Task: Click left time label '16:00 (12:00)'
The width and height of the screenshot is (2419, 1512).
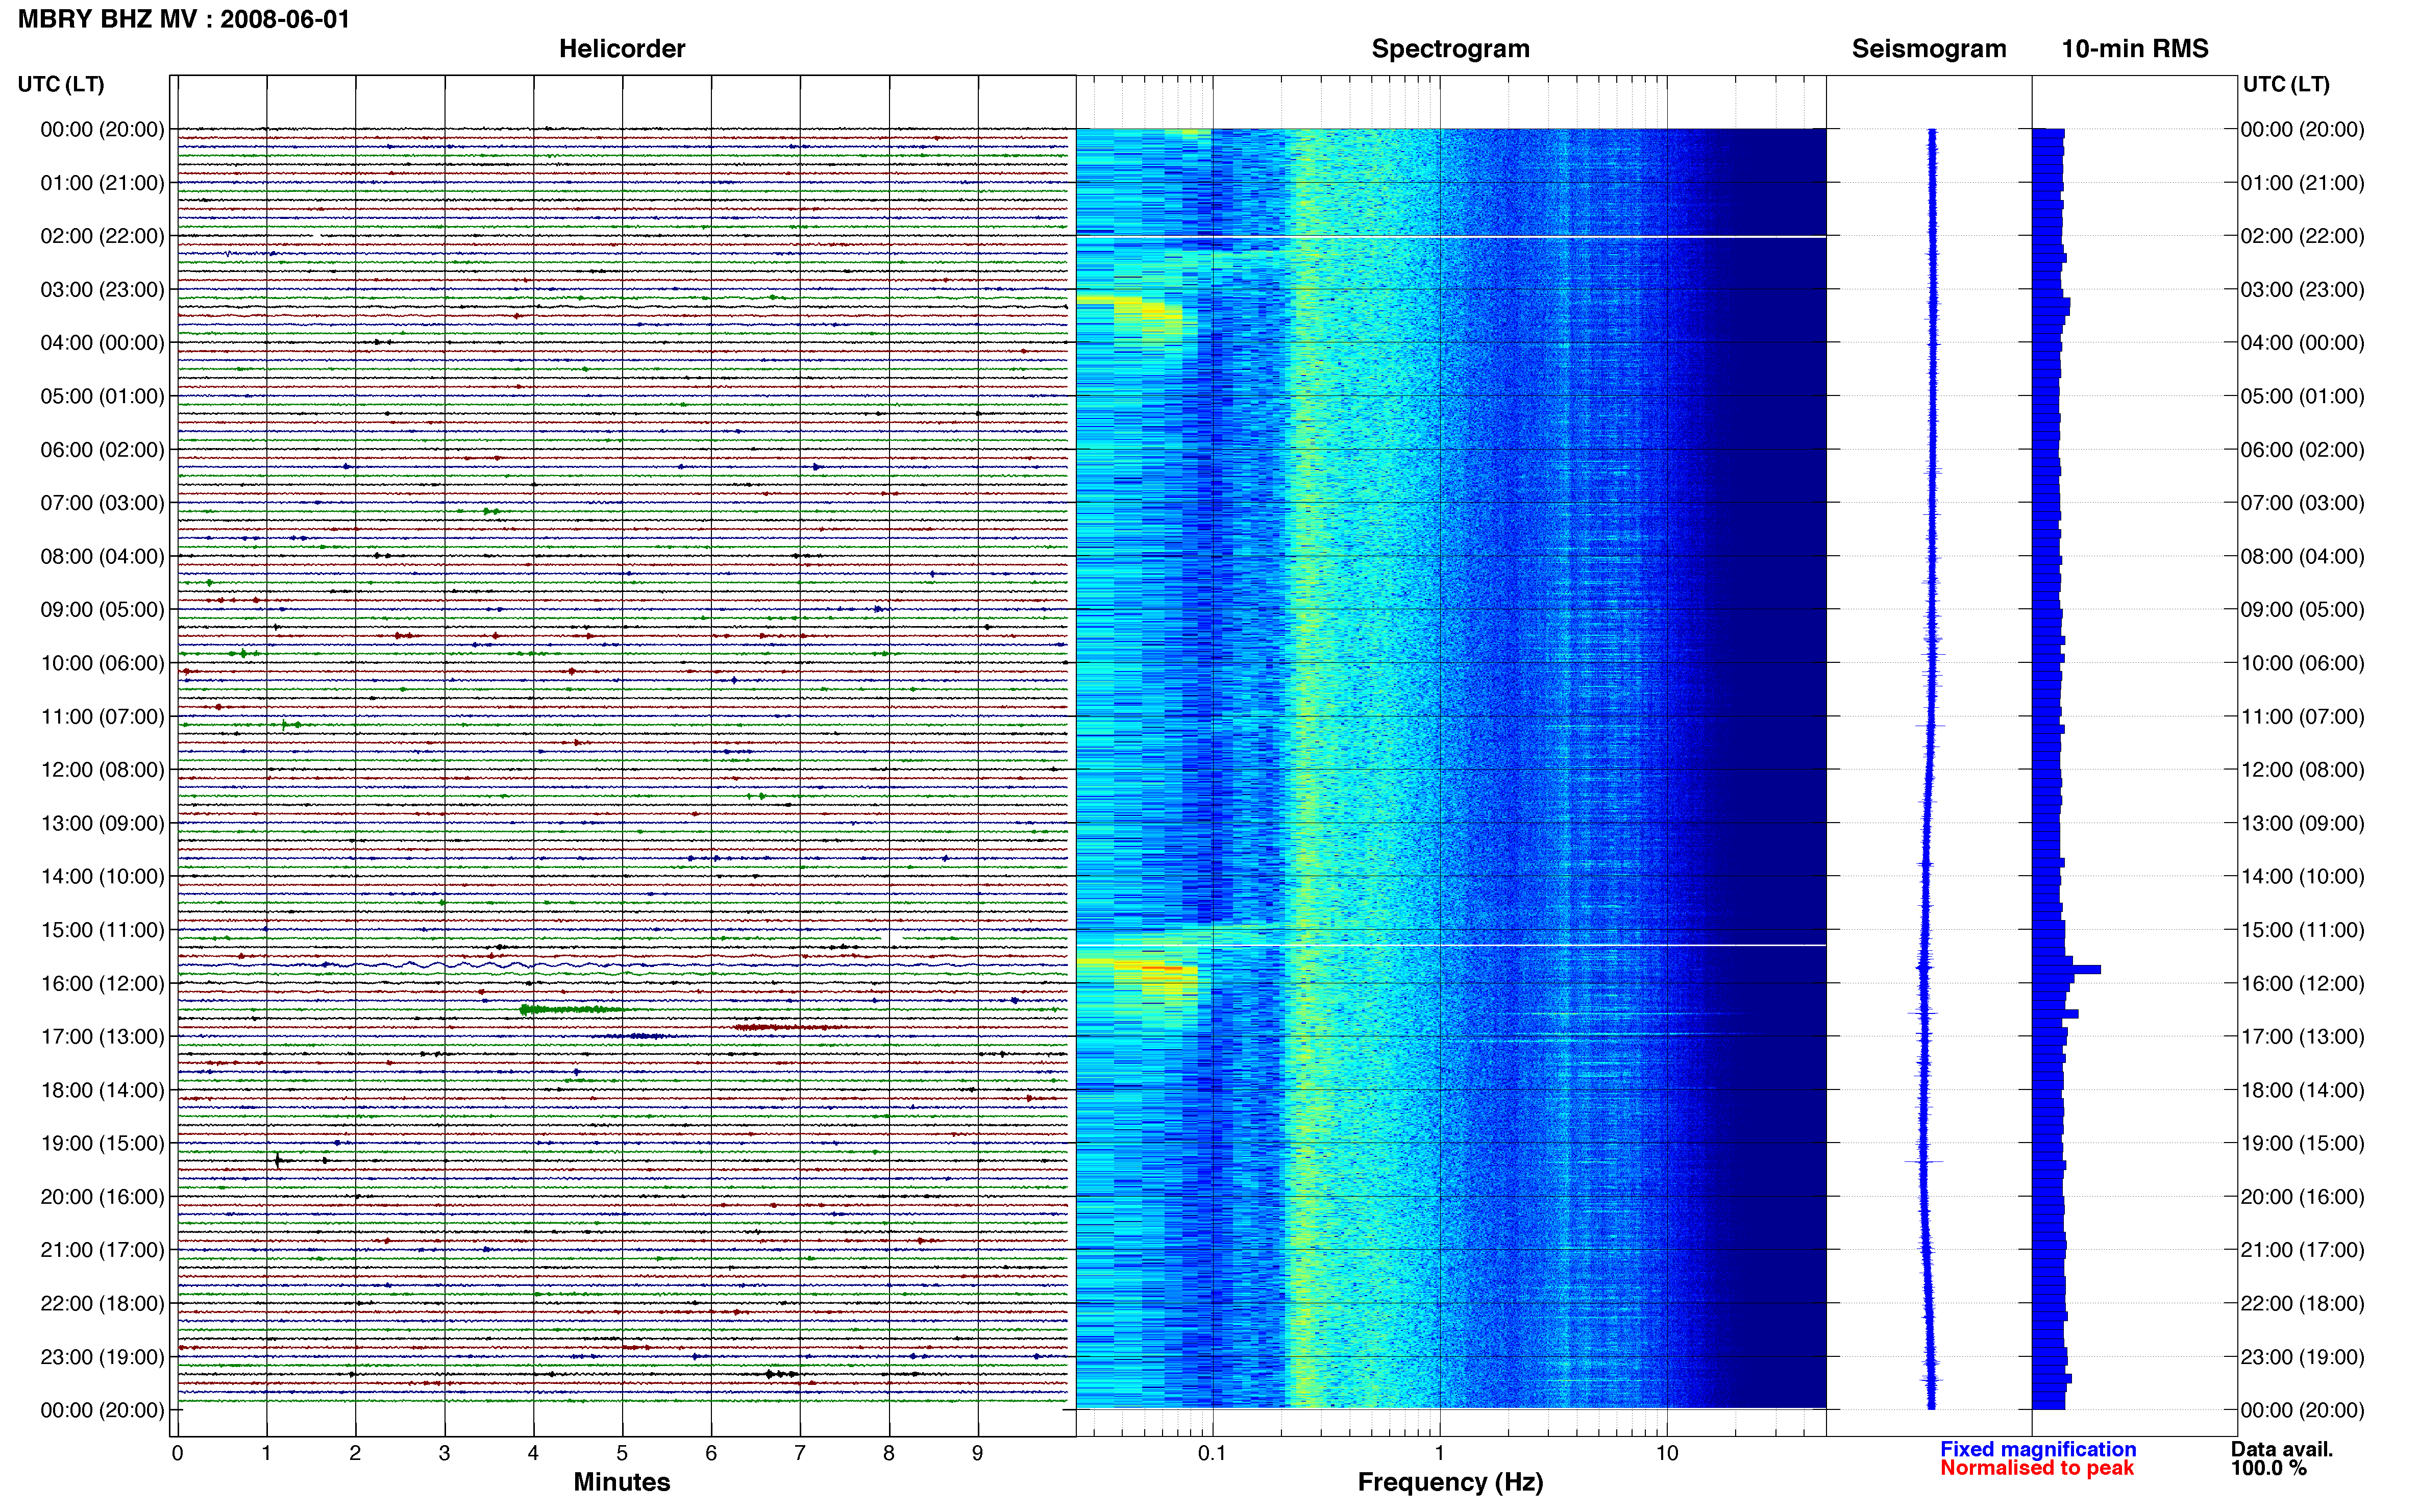Action: [102, 983]
